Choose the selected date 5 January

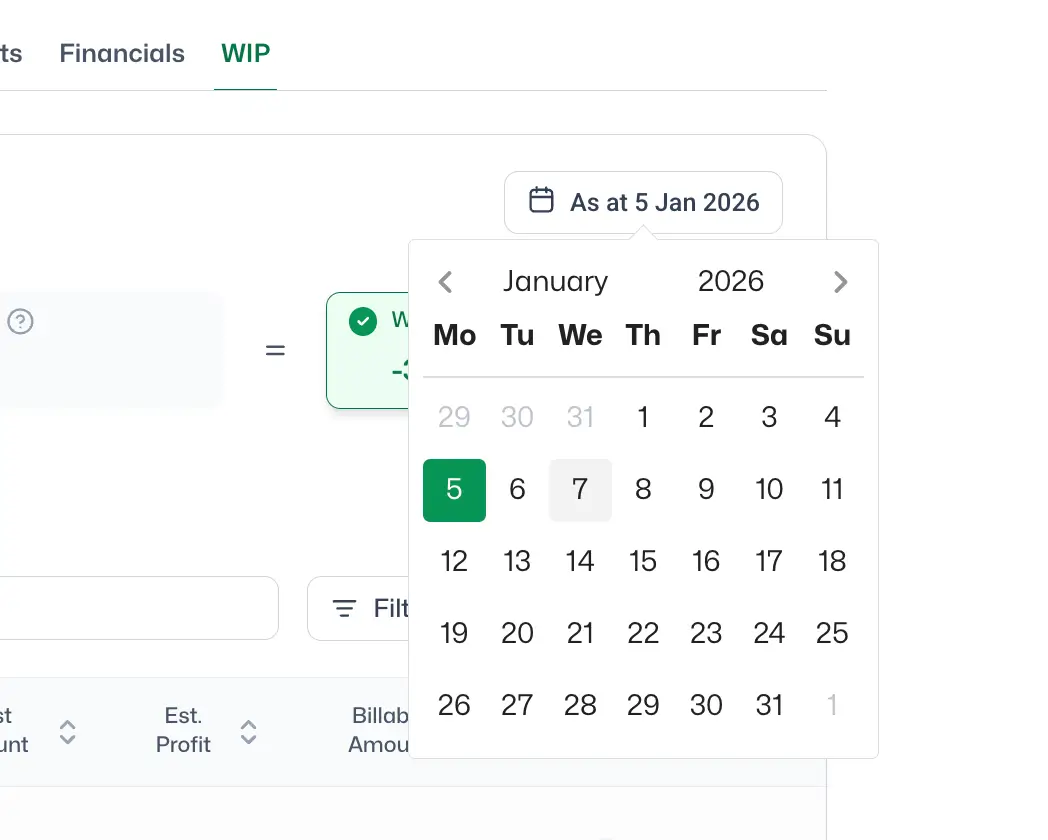point(454,490)
